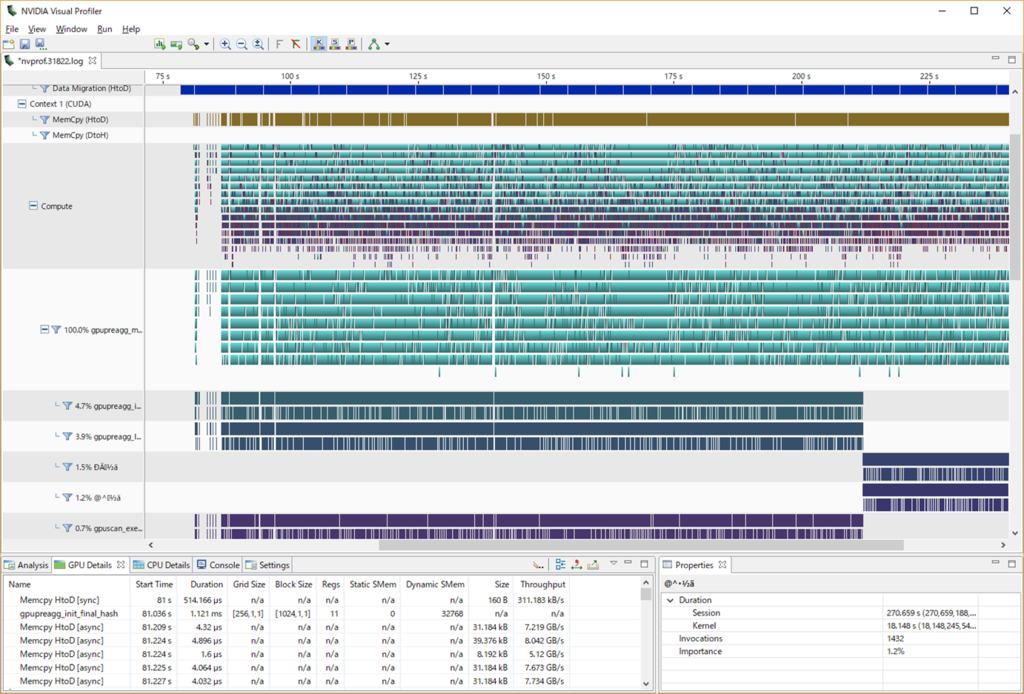This screenshot has height=694, width=1024.
Task: Open the Console tab
Action: point(219,565)
